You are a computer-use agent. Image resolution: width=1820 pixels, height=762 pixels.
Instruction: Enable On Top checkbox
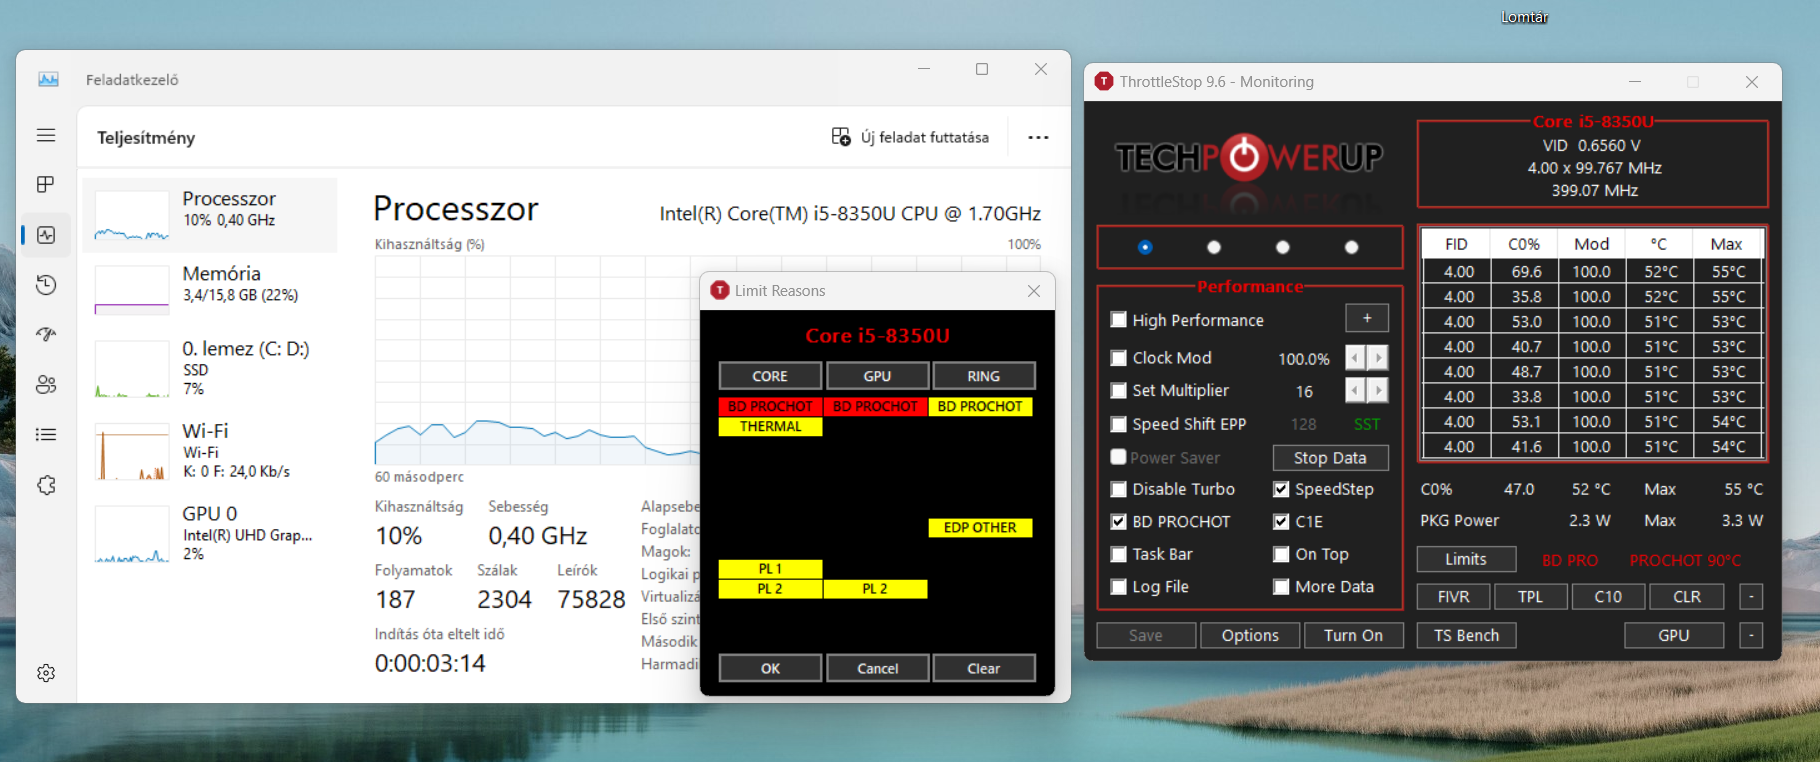1281,554
